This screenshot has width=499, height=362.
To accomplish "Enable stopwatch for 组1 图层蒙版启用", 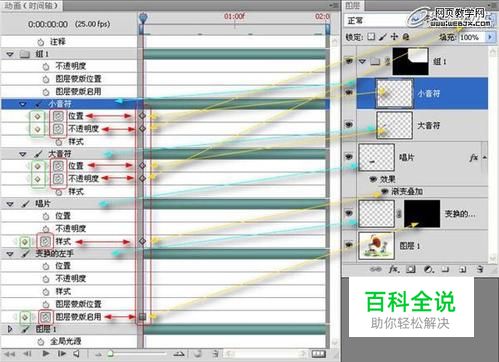I will pos(46,92).
